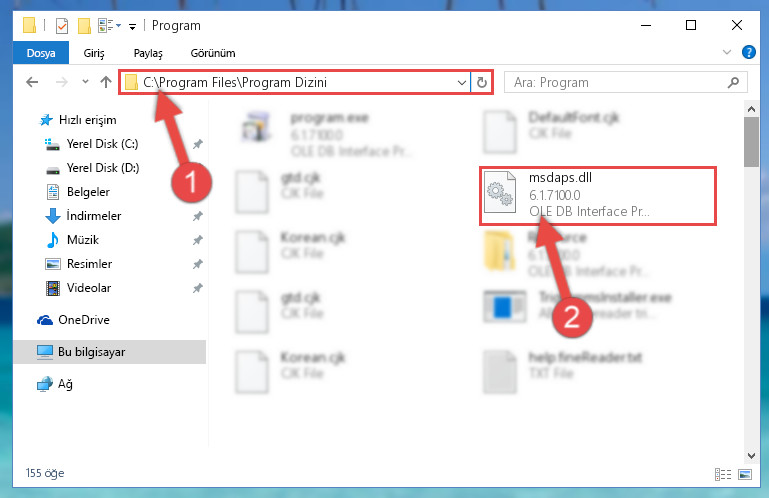Image resolution: width=769 pixels, height=498 pixels.
Task: Click the vertical scrollbar down arrow
Action: pyautogui.click(x=751, y=455)
